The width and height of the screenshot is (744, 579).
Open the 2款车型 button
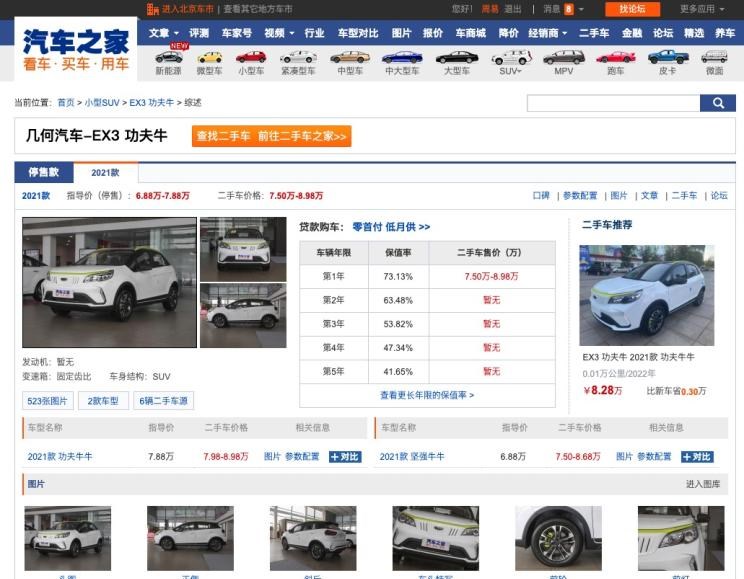point(103,401)
